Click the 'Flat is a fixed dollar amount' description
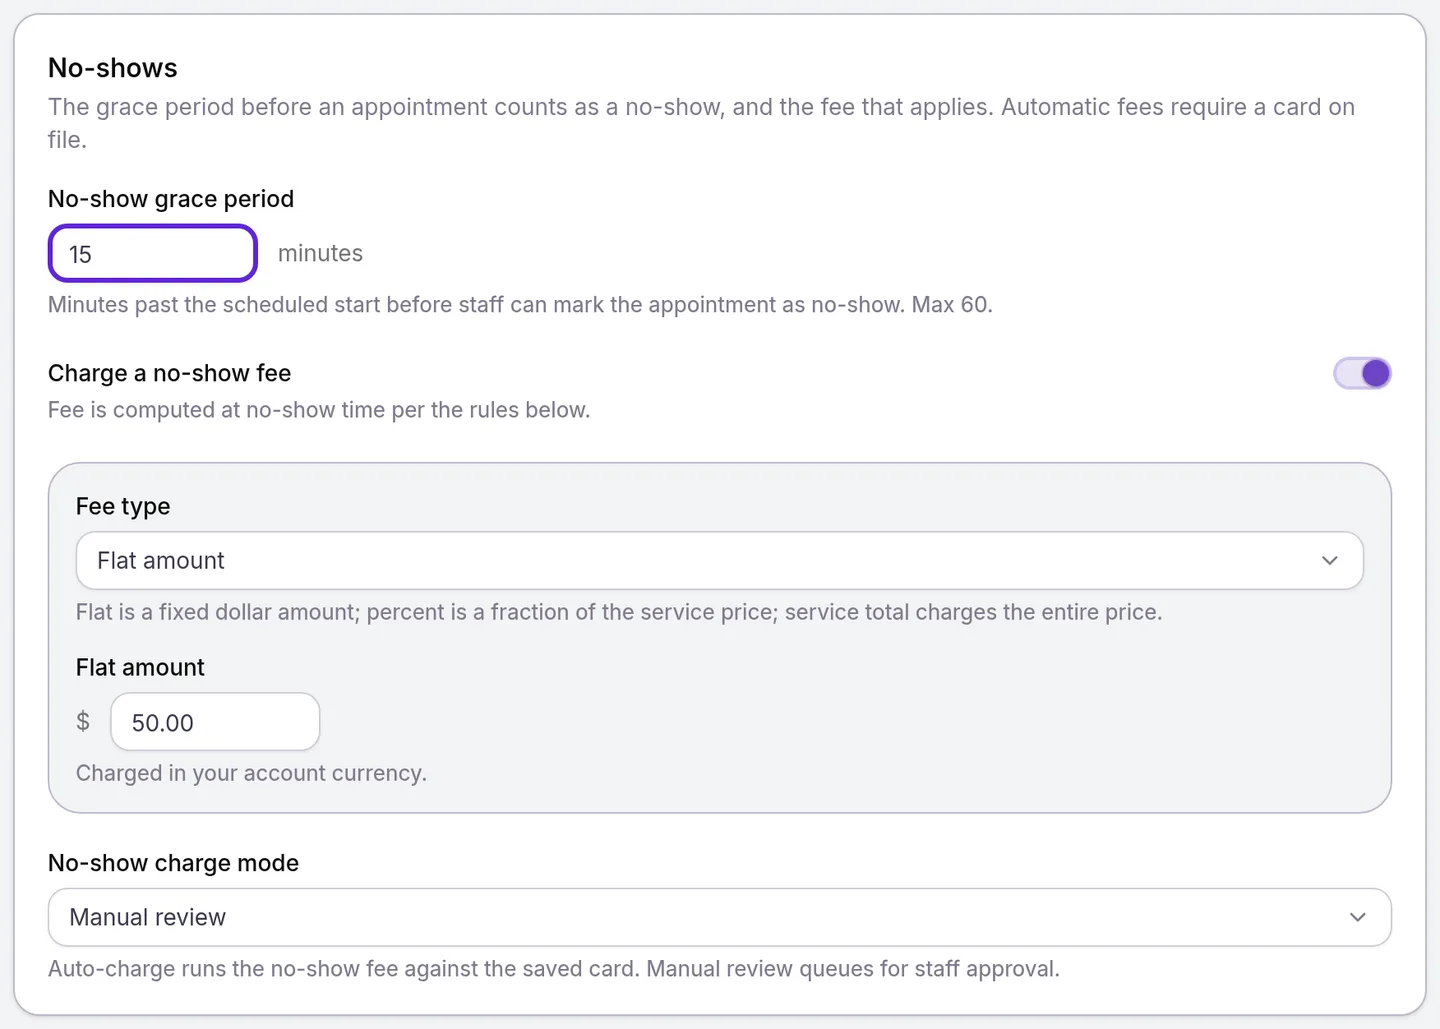Viewport: 1440px width, 1029px height. pos(619,612)
